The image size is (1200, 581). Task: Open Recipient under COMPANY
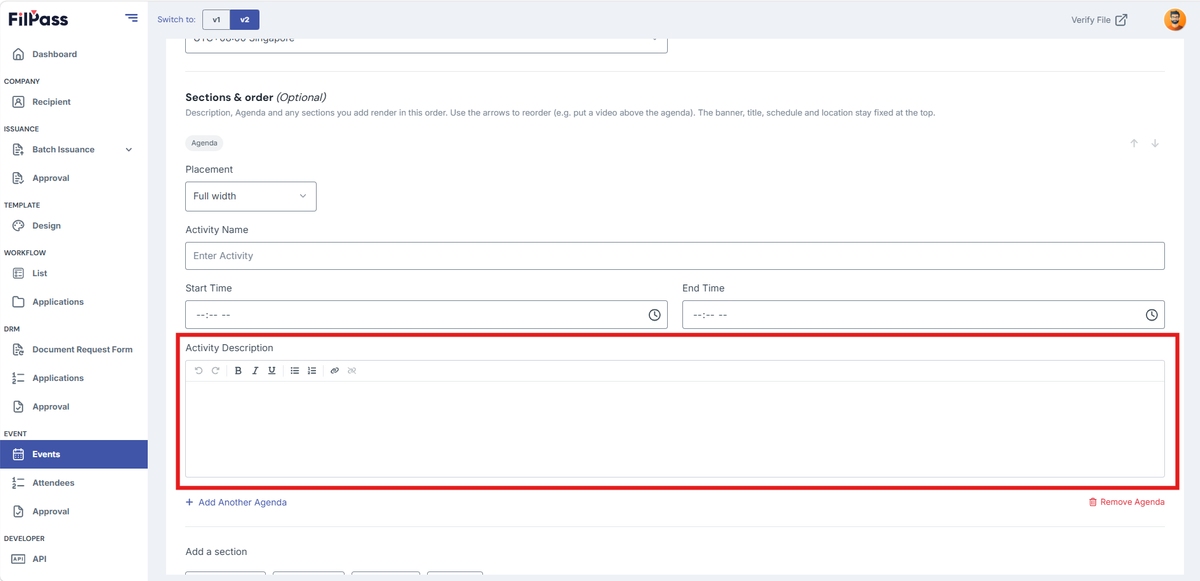[x=74, y=102]
